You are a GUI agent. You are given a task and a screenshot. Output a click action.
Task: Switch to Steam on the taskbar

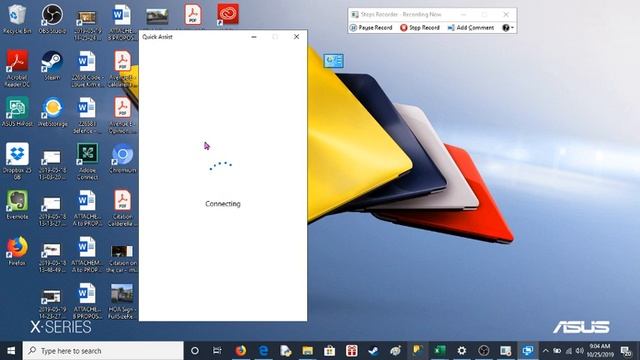[x=373, y=351]
